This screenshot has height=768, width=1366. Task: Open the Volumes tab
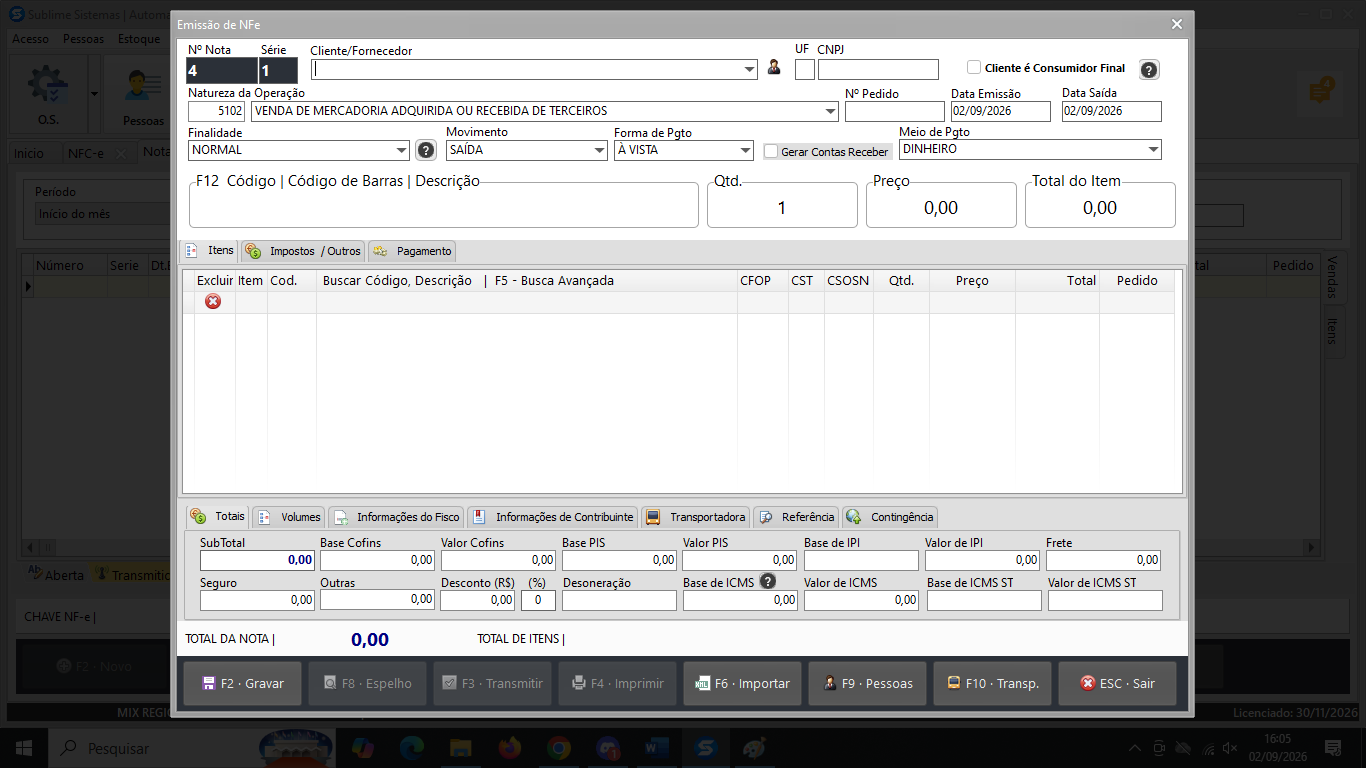point(289,517)
